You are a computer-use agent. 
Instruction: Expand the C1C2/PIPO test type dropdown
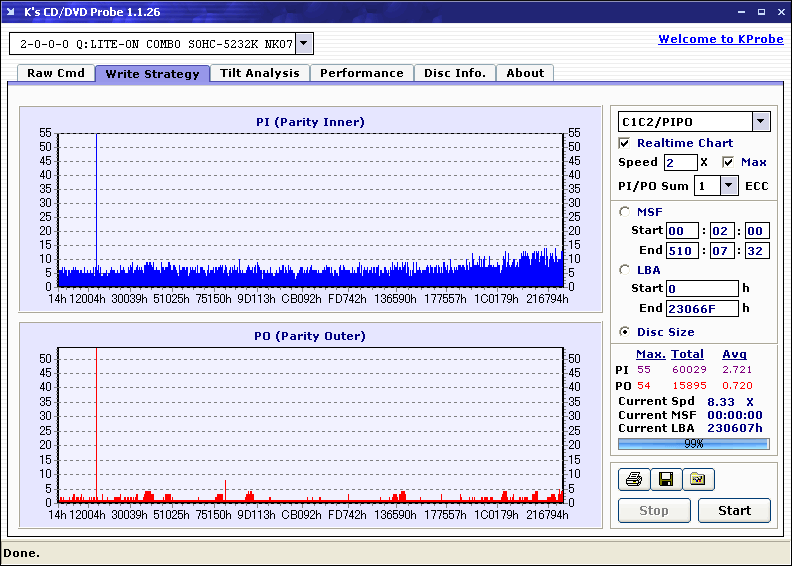click(x=761, y=122)
